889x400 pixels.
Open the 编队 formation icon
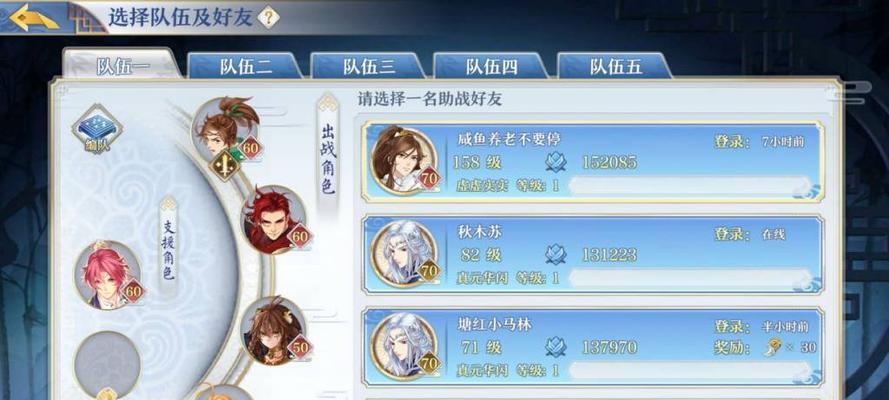pyautogui.click(x=97, y=129)
